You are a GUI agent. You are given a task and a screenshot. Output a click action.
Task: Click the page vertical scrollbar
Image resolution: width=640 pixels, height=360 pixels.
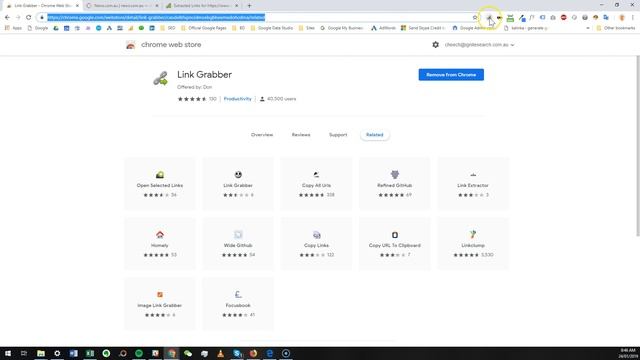tap(638, 146)
